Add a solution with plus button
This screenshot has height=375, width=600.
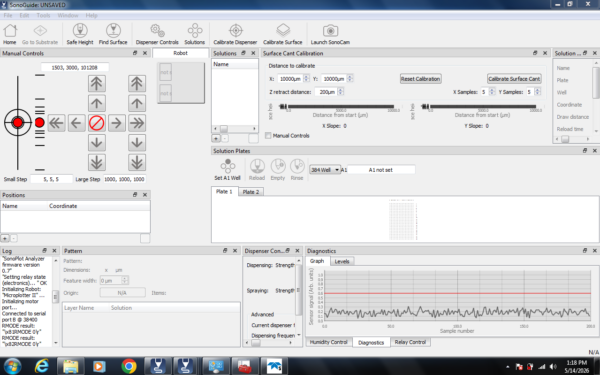(x=216, y=139)
